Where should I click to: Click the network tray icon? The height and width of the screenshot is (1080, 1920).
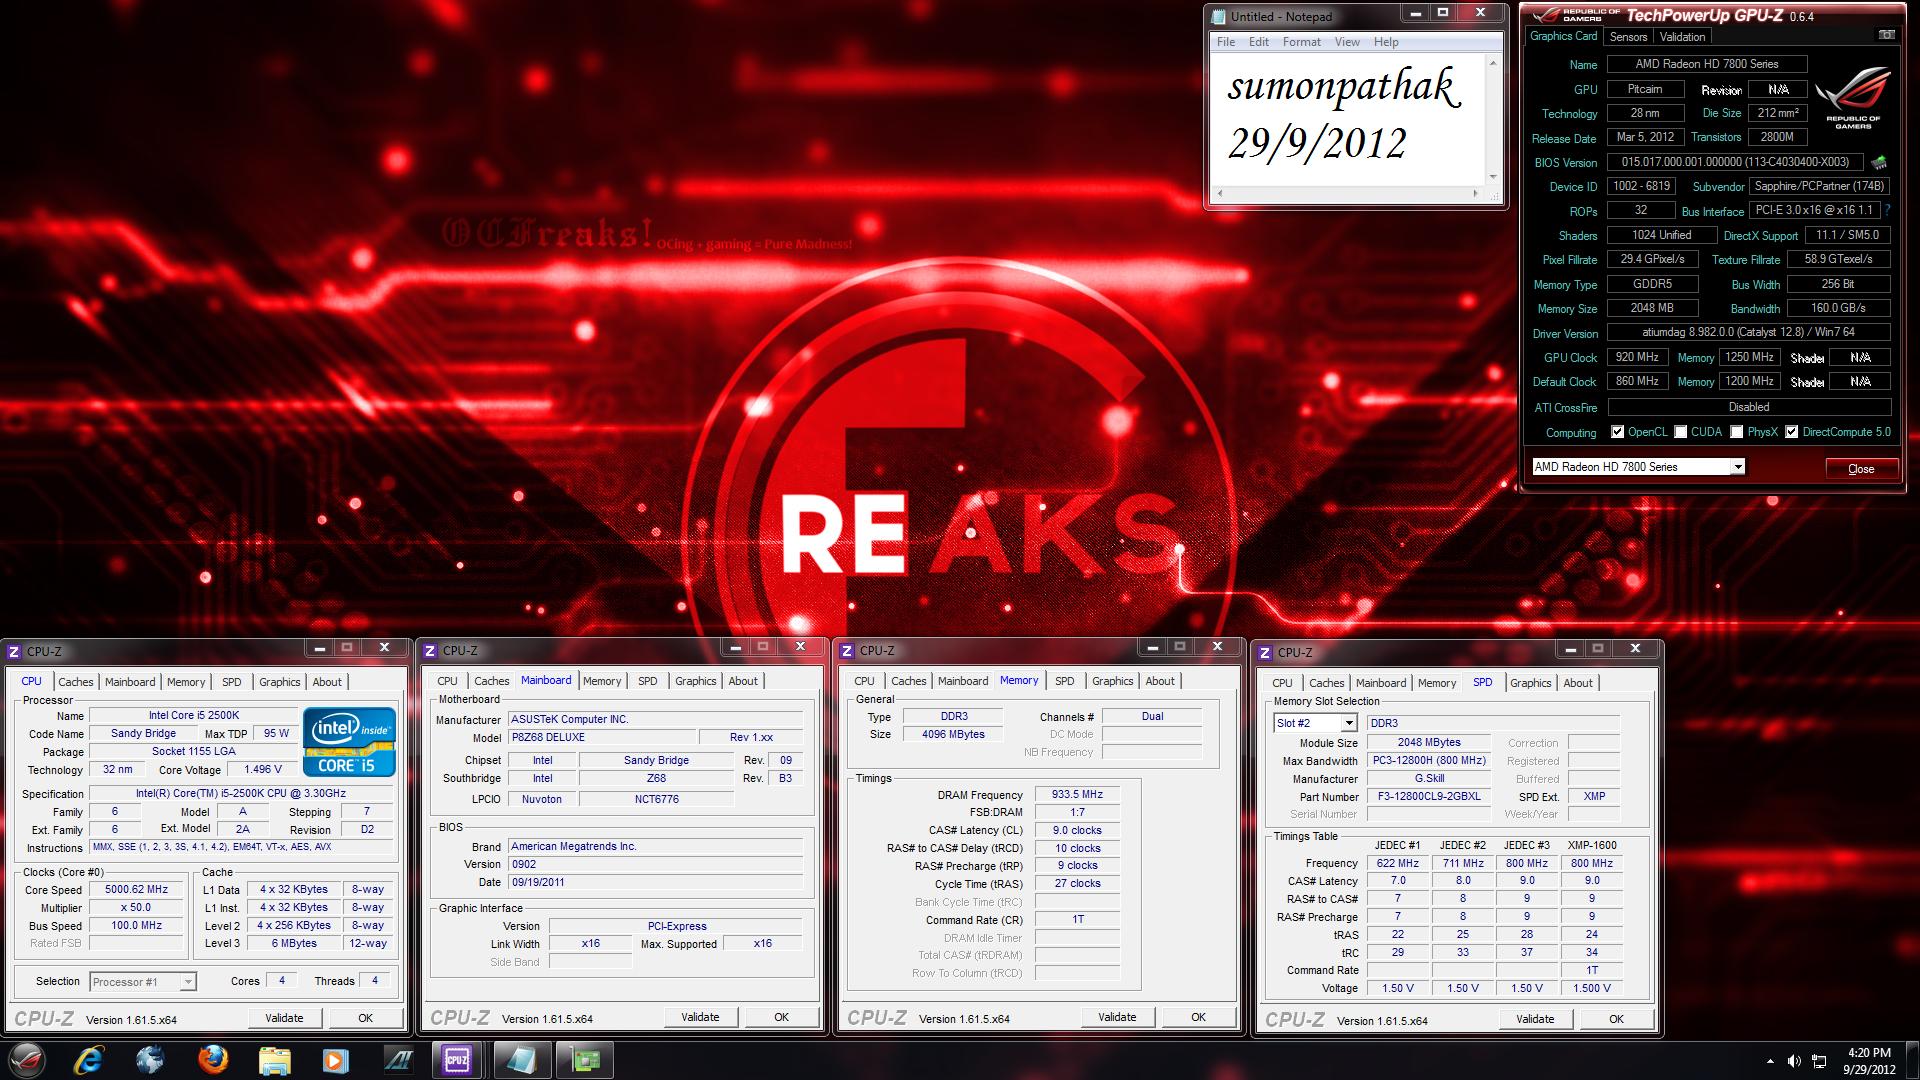1819,1061
